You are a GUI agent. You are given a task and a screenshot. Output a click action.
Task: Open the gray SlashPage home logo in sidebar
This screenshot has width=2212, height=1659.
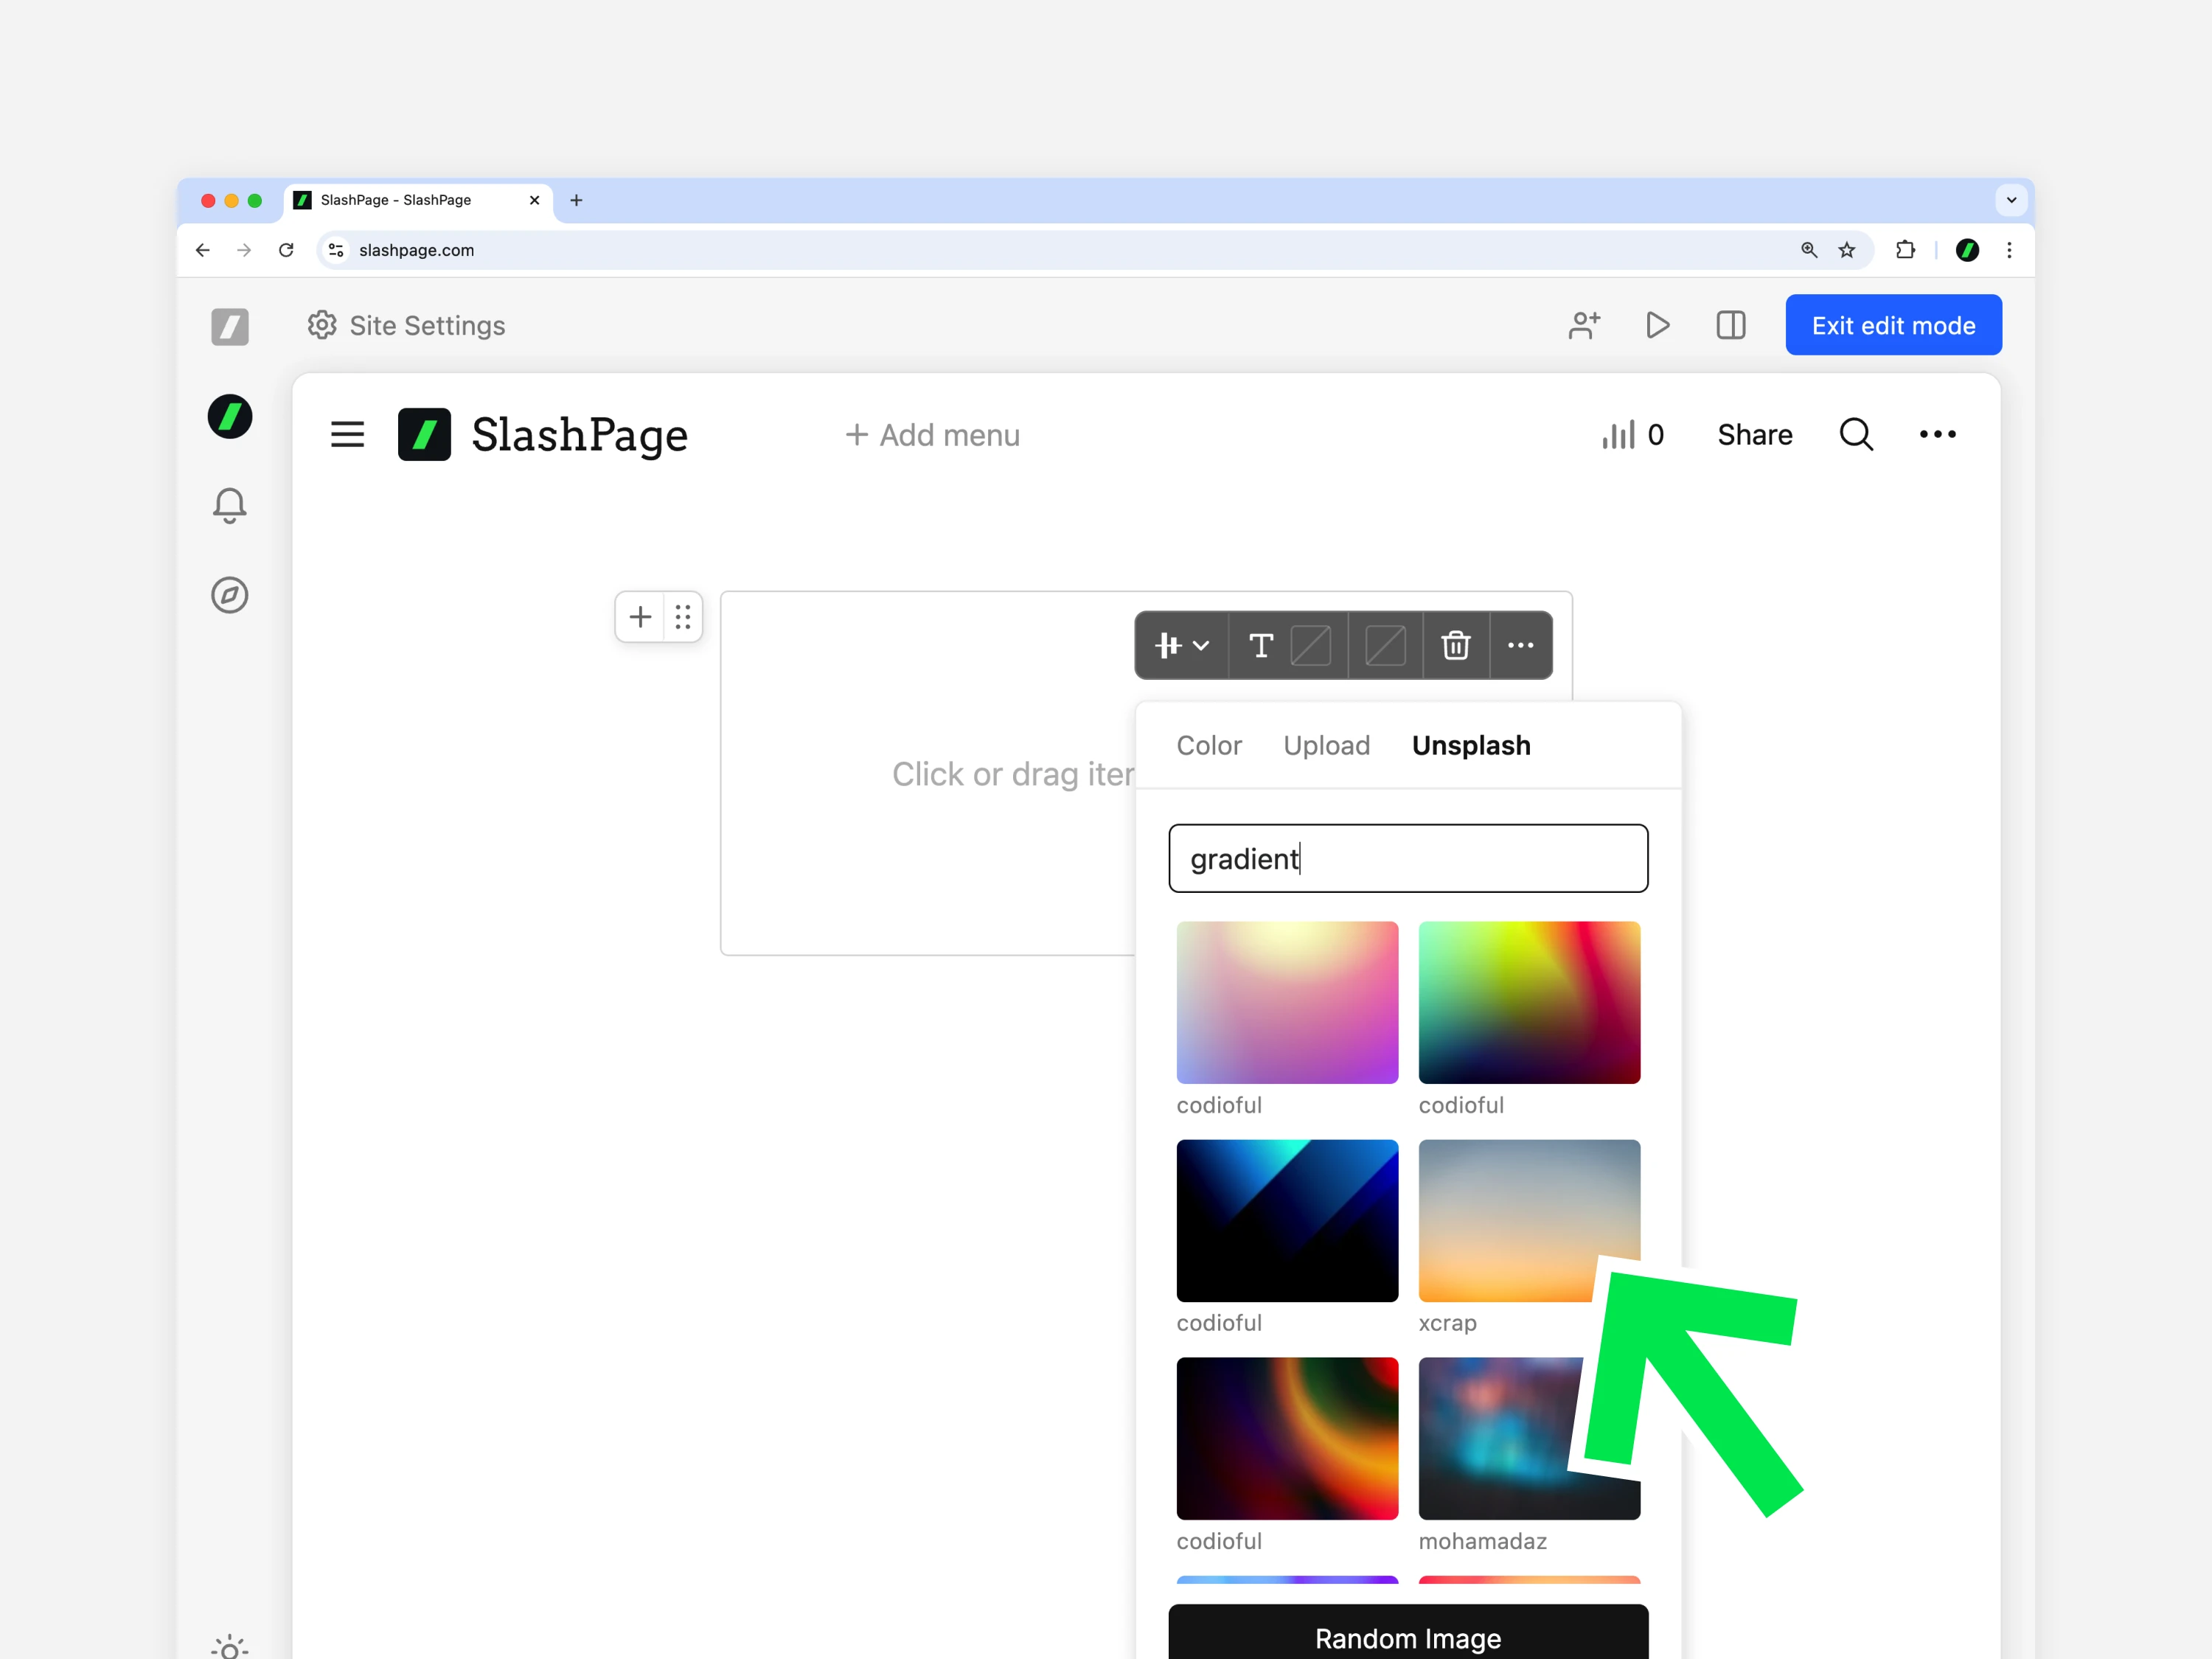click(230, 326)
